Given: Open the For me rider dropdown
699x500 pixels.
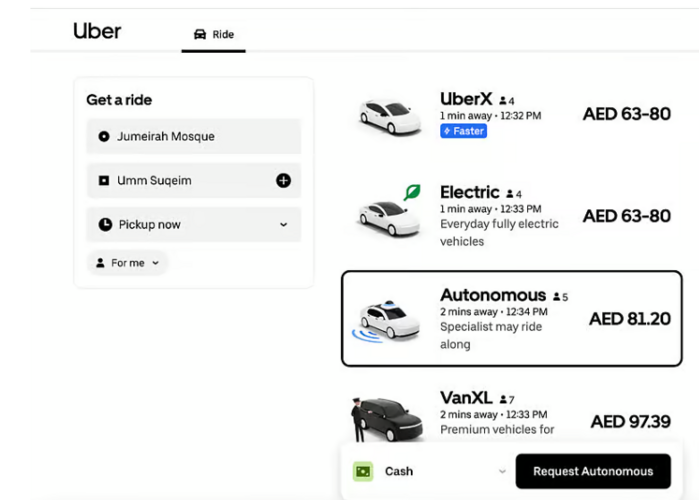Looking at the screenshot, I should tap(127, 263).
